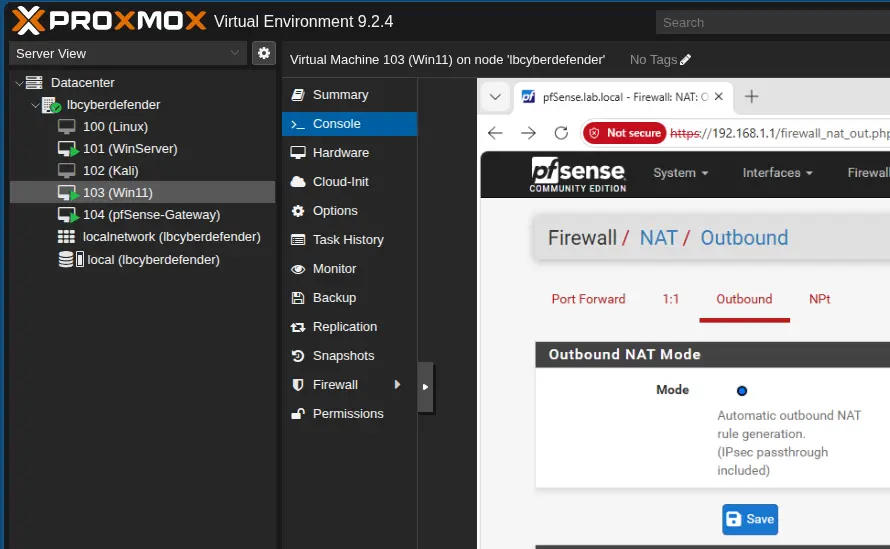890x549 pixels.
Task: Close the pfSense.lab.local browser tab
Action: [719, 97]
